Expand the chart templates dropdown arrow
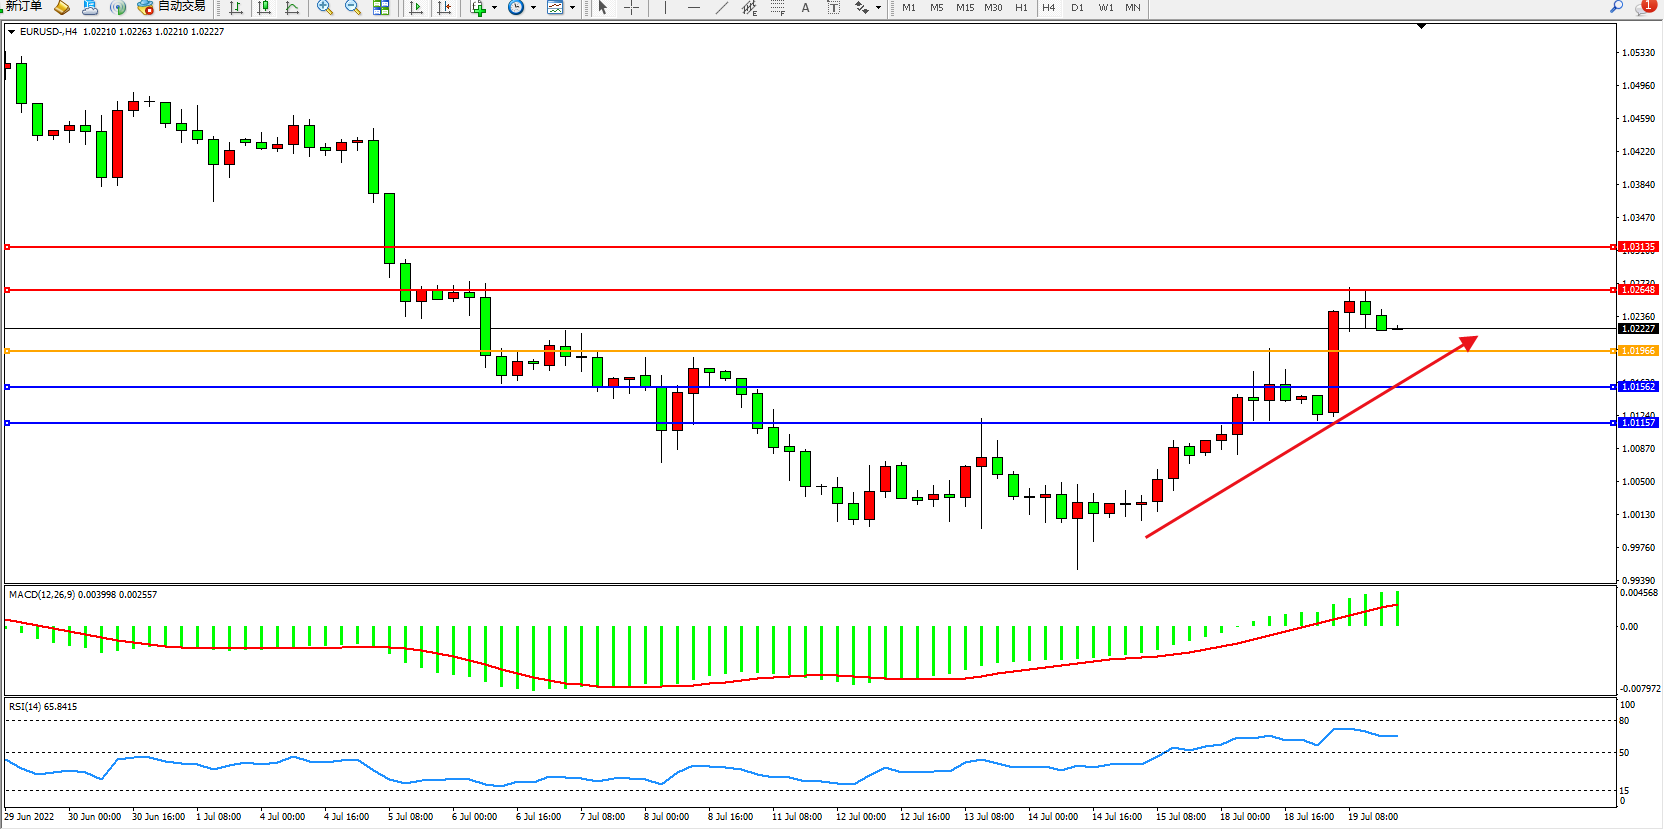Image resolution: width=1664 pixels, height=830 pixels. point(572,7)
